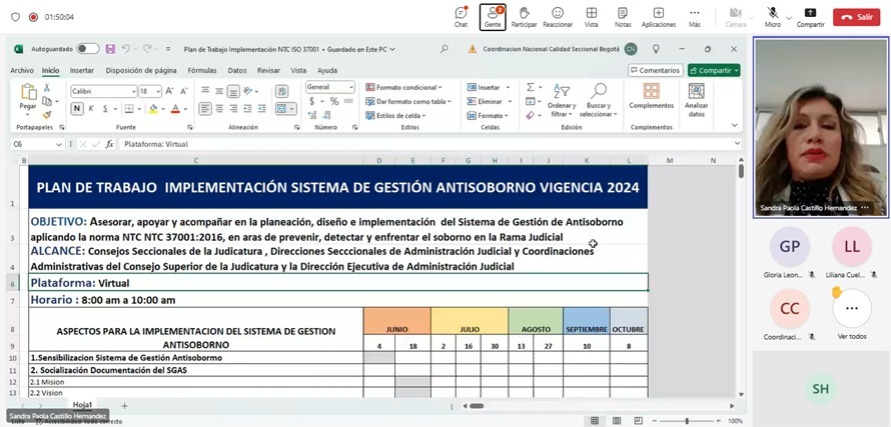Viewport: 891px width, 427px height.
Task: Align text to the right
Action: pyautogui.click(x=234, y=108)
